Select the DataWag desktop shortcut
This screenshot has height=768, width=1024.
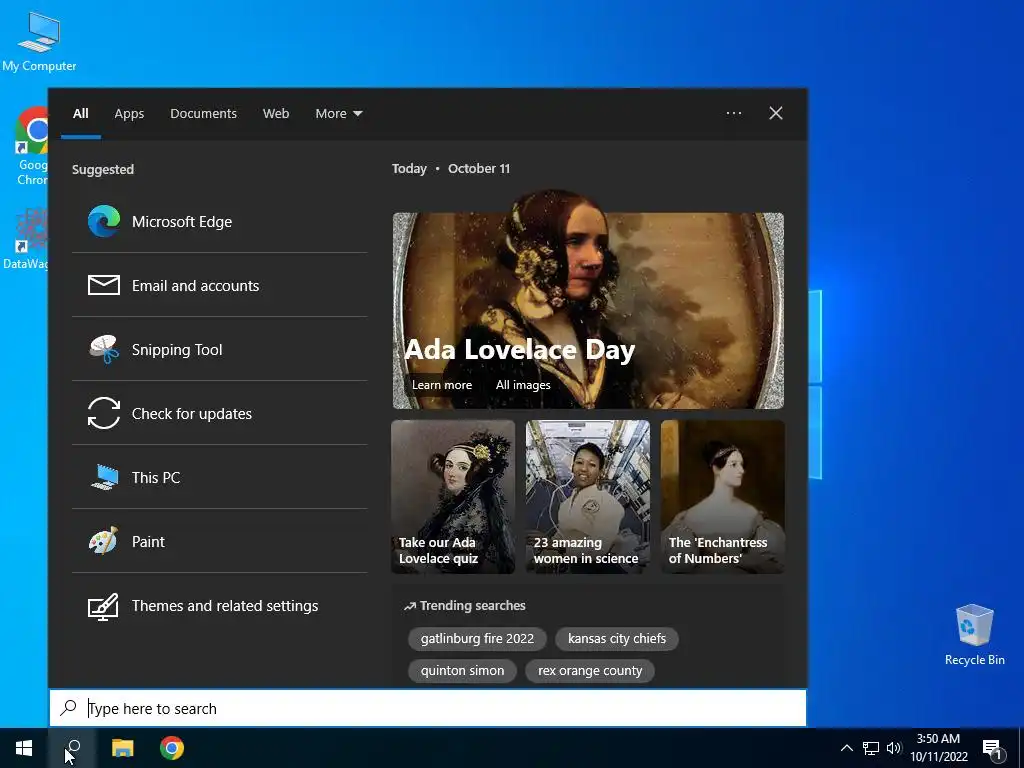(x=26, y=239)
